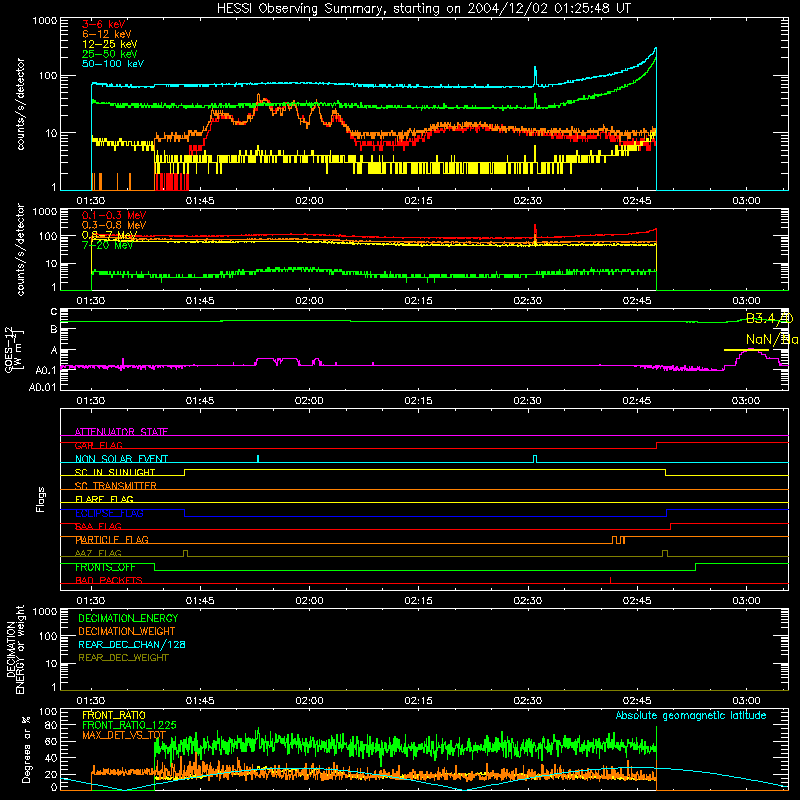Click the NON_SOLAR_EVENT flag label
This screenshot has height=800, width=800.
coord(121,459)
